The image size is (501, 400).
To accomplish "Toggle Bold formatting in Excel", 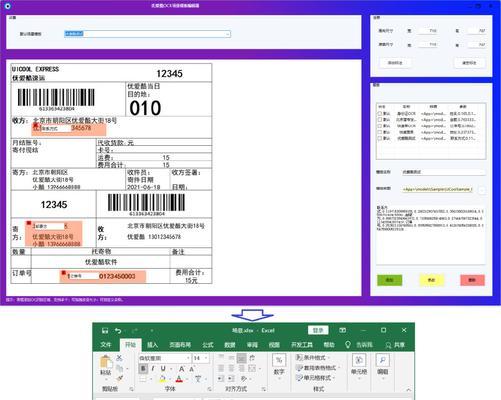I will click(x=143, y=369).
